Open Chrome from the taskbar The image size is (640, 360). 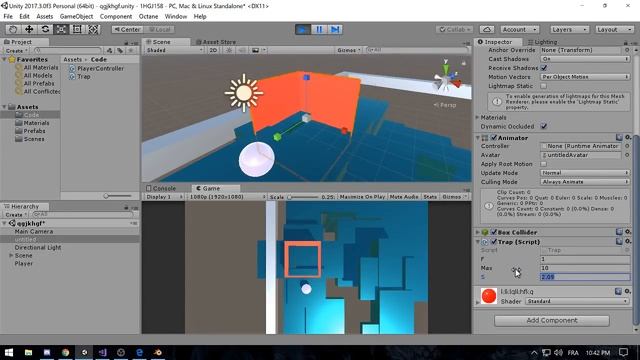coord(65,352)
